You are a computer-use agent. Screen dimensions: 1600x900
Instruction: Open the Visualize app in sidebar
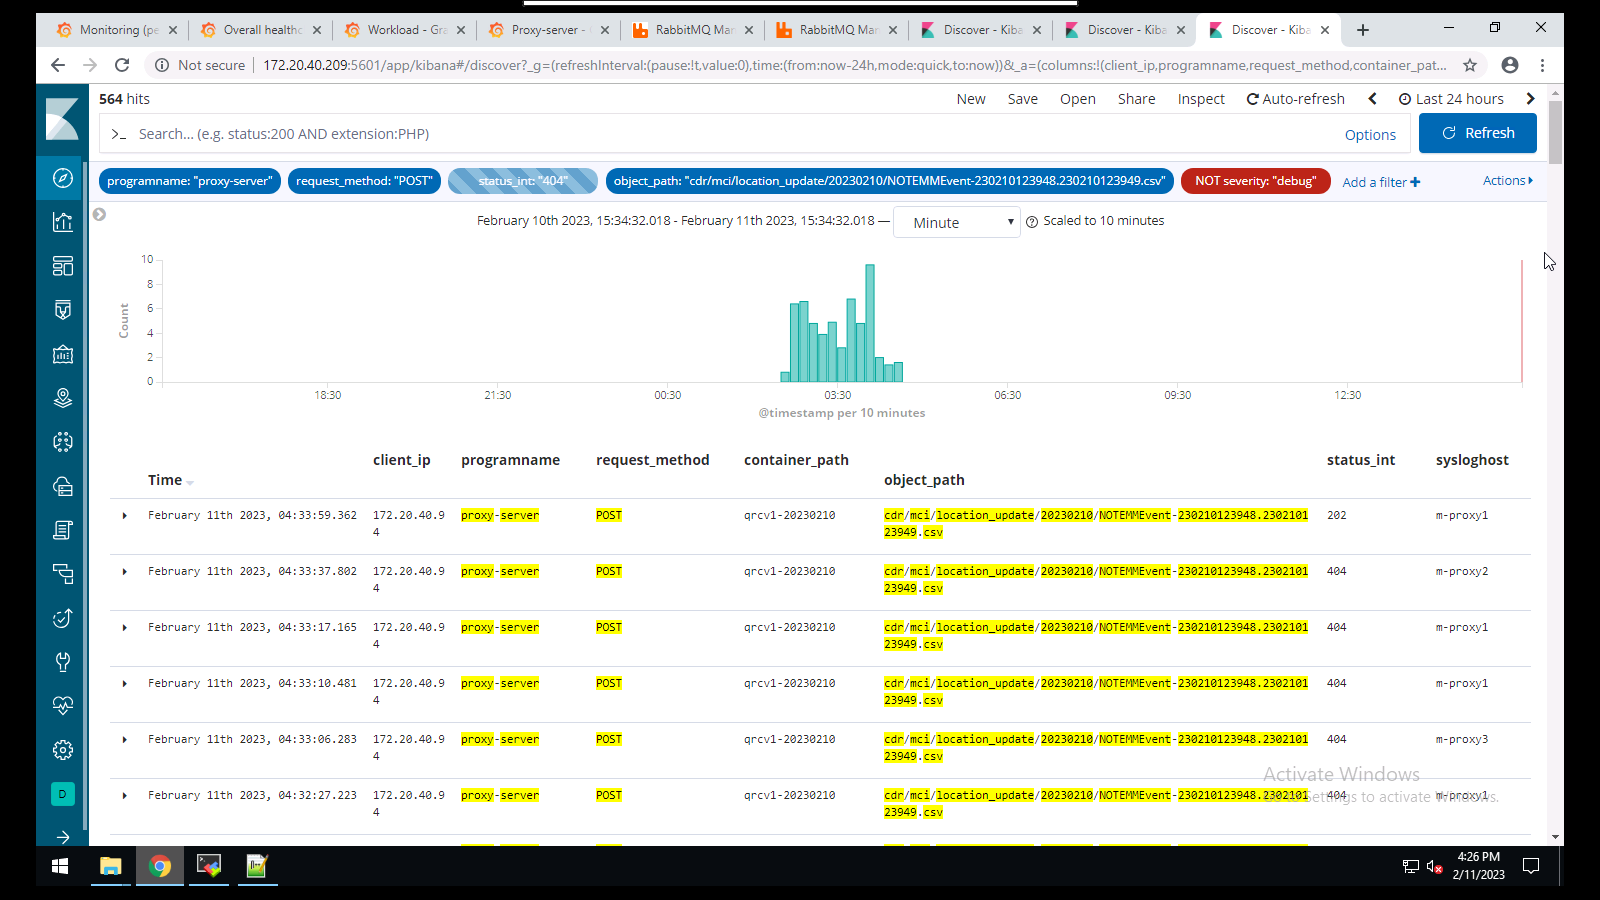tap(62, 222)
